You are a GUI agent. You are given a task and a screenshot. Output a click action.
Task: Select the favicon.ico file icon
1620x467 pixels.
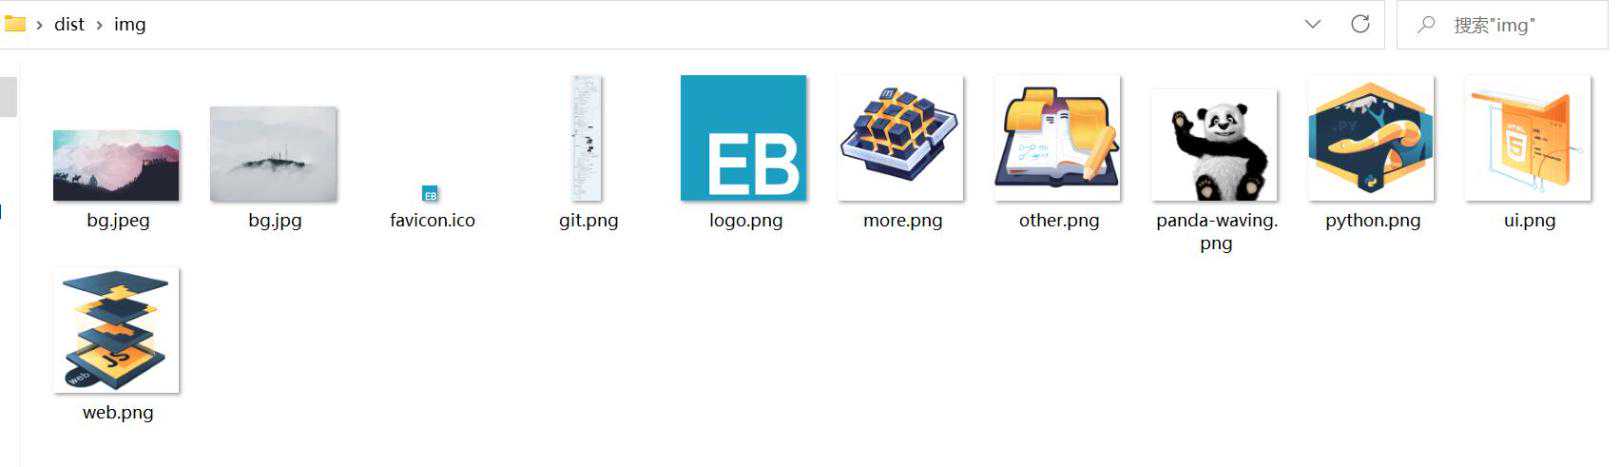[x=430, y=194]
